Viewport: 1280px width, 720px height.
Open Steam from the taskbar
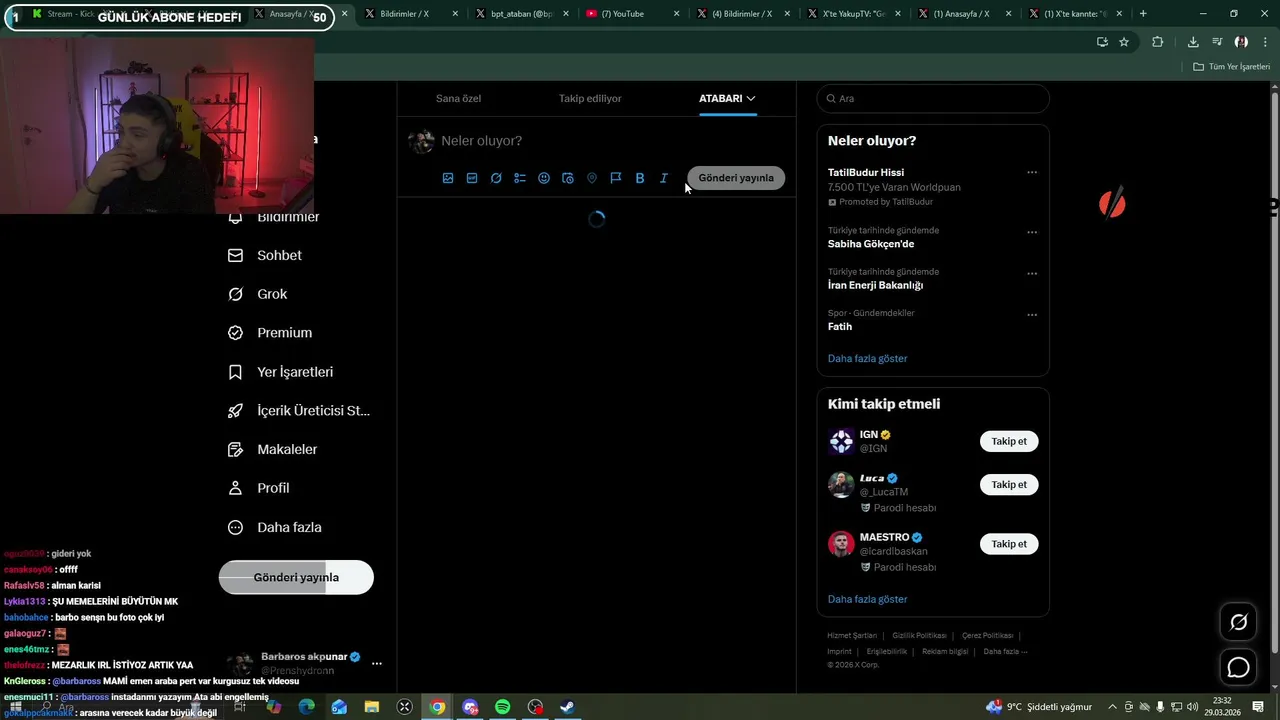pyautogui.click(x=567, y=707)
